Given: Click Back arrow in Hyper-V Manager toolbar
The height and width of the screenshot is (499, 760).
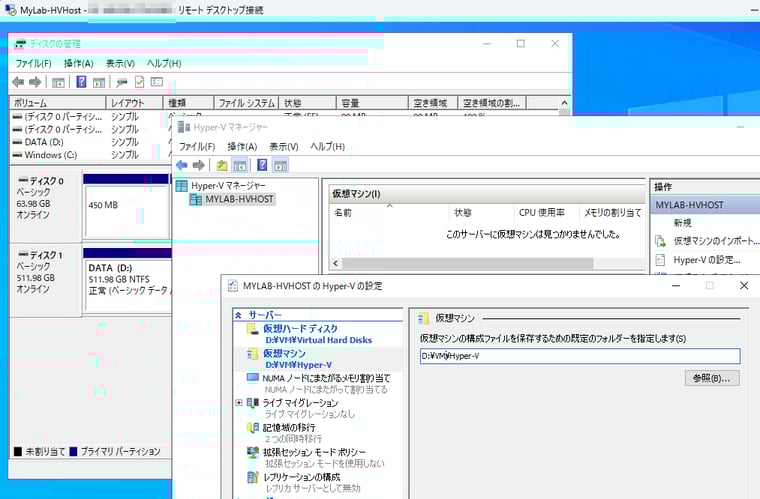Looking at the screenshot, I should pyautogui.click(x=182, y=165).
